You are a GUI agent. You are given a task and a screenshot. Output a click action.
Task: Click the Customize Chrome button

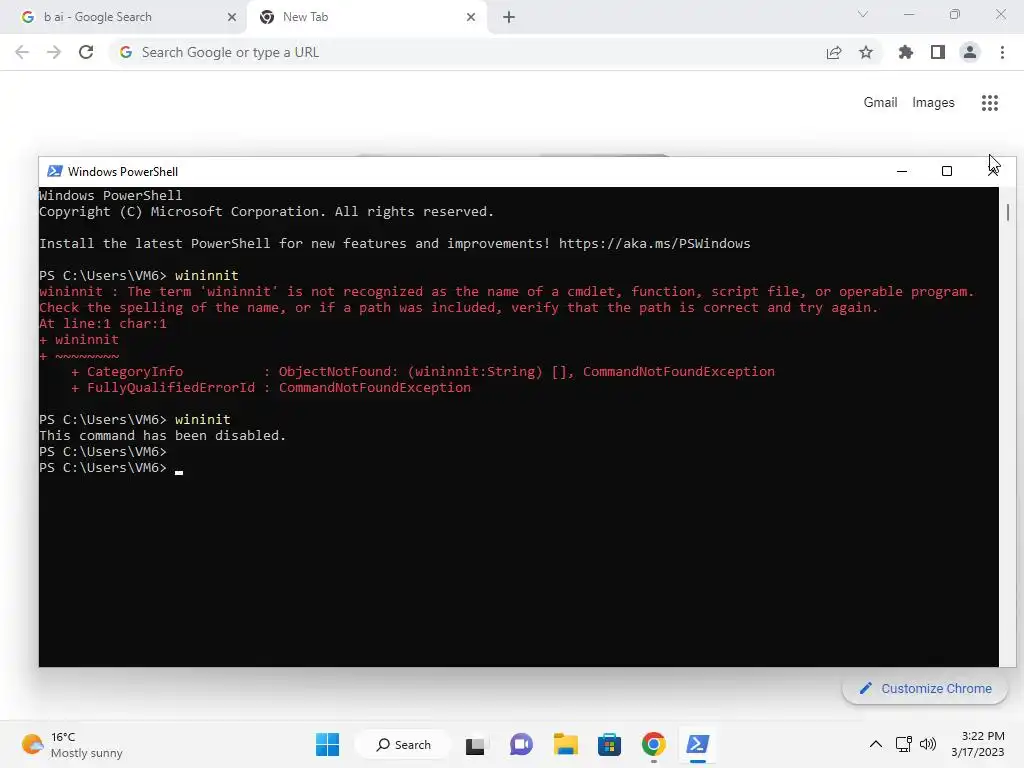pyautogui.click(x=925, y=688)
